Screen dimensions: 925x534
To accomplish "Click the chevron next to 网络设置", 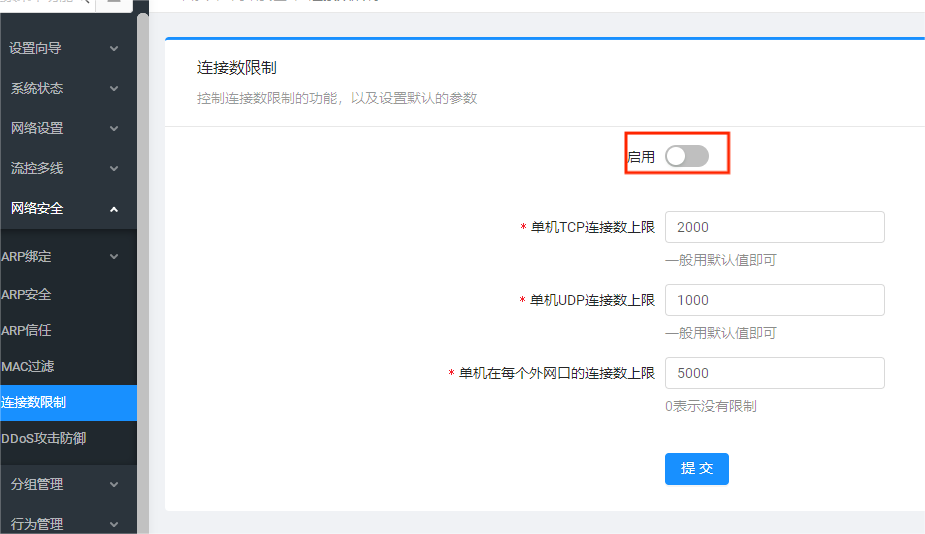I will point(114,128).
